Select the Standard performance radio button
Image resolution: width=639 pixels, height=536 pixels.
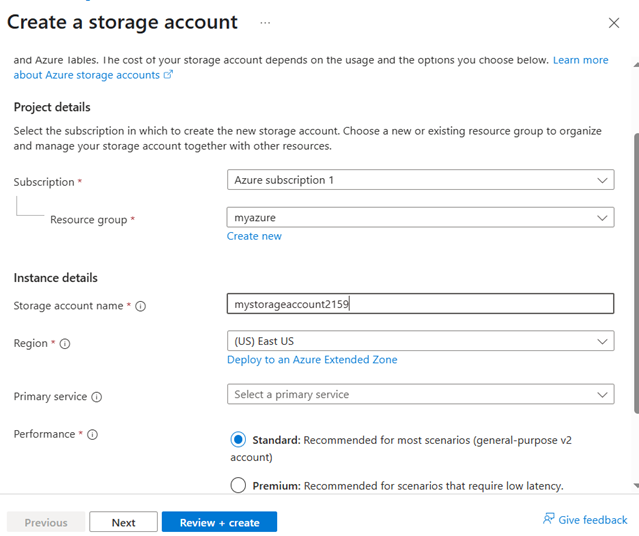(238, 440)
